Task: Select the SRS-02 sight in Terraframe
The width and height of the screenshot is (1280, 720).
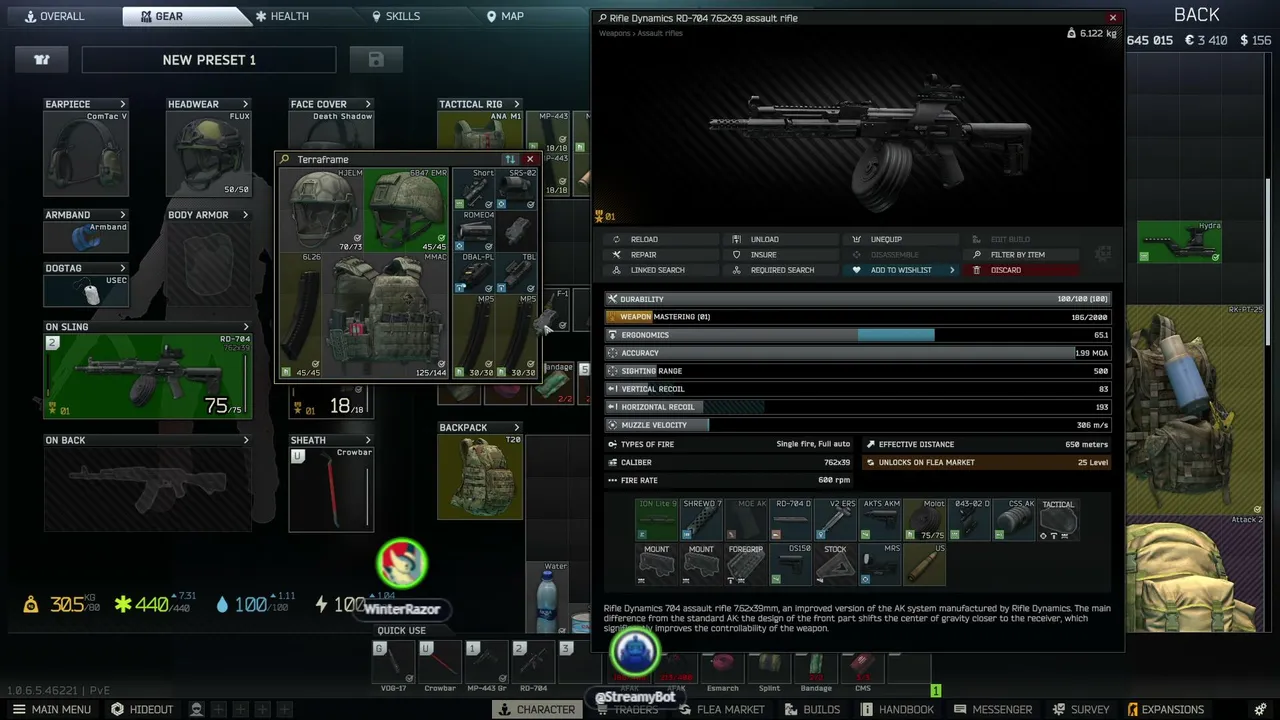Action: point(516,188)
